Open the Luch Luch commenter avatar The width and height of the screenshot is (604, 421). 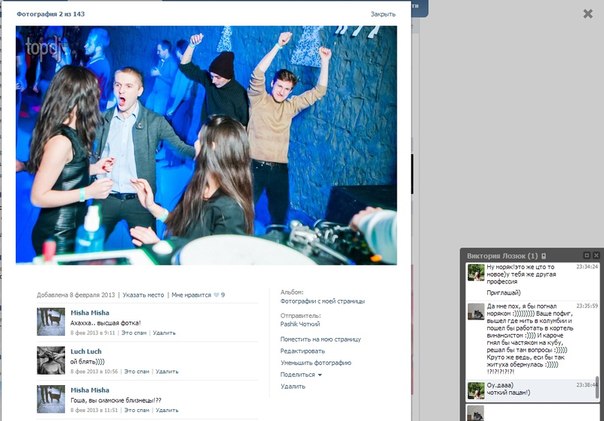[51, 359]
